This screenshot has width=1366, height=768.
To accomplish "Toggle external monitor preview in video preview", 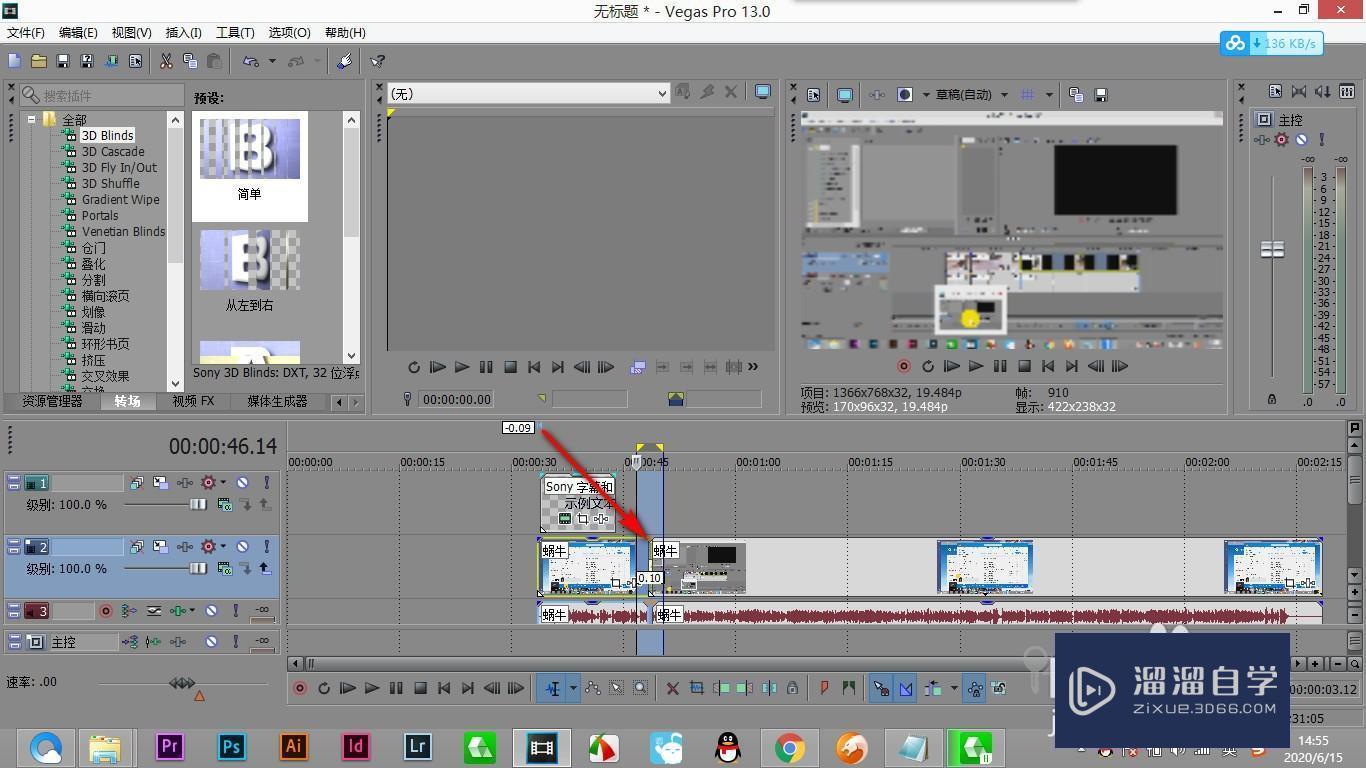I will (845, 95).
